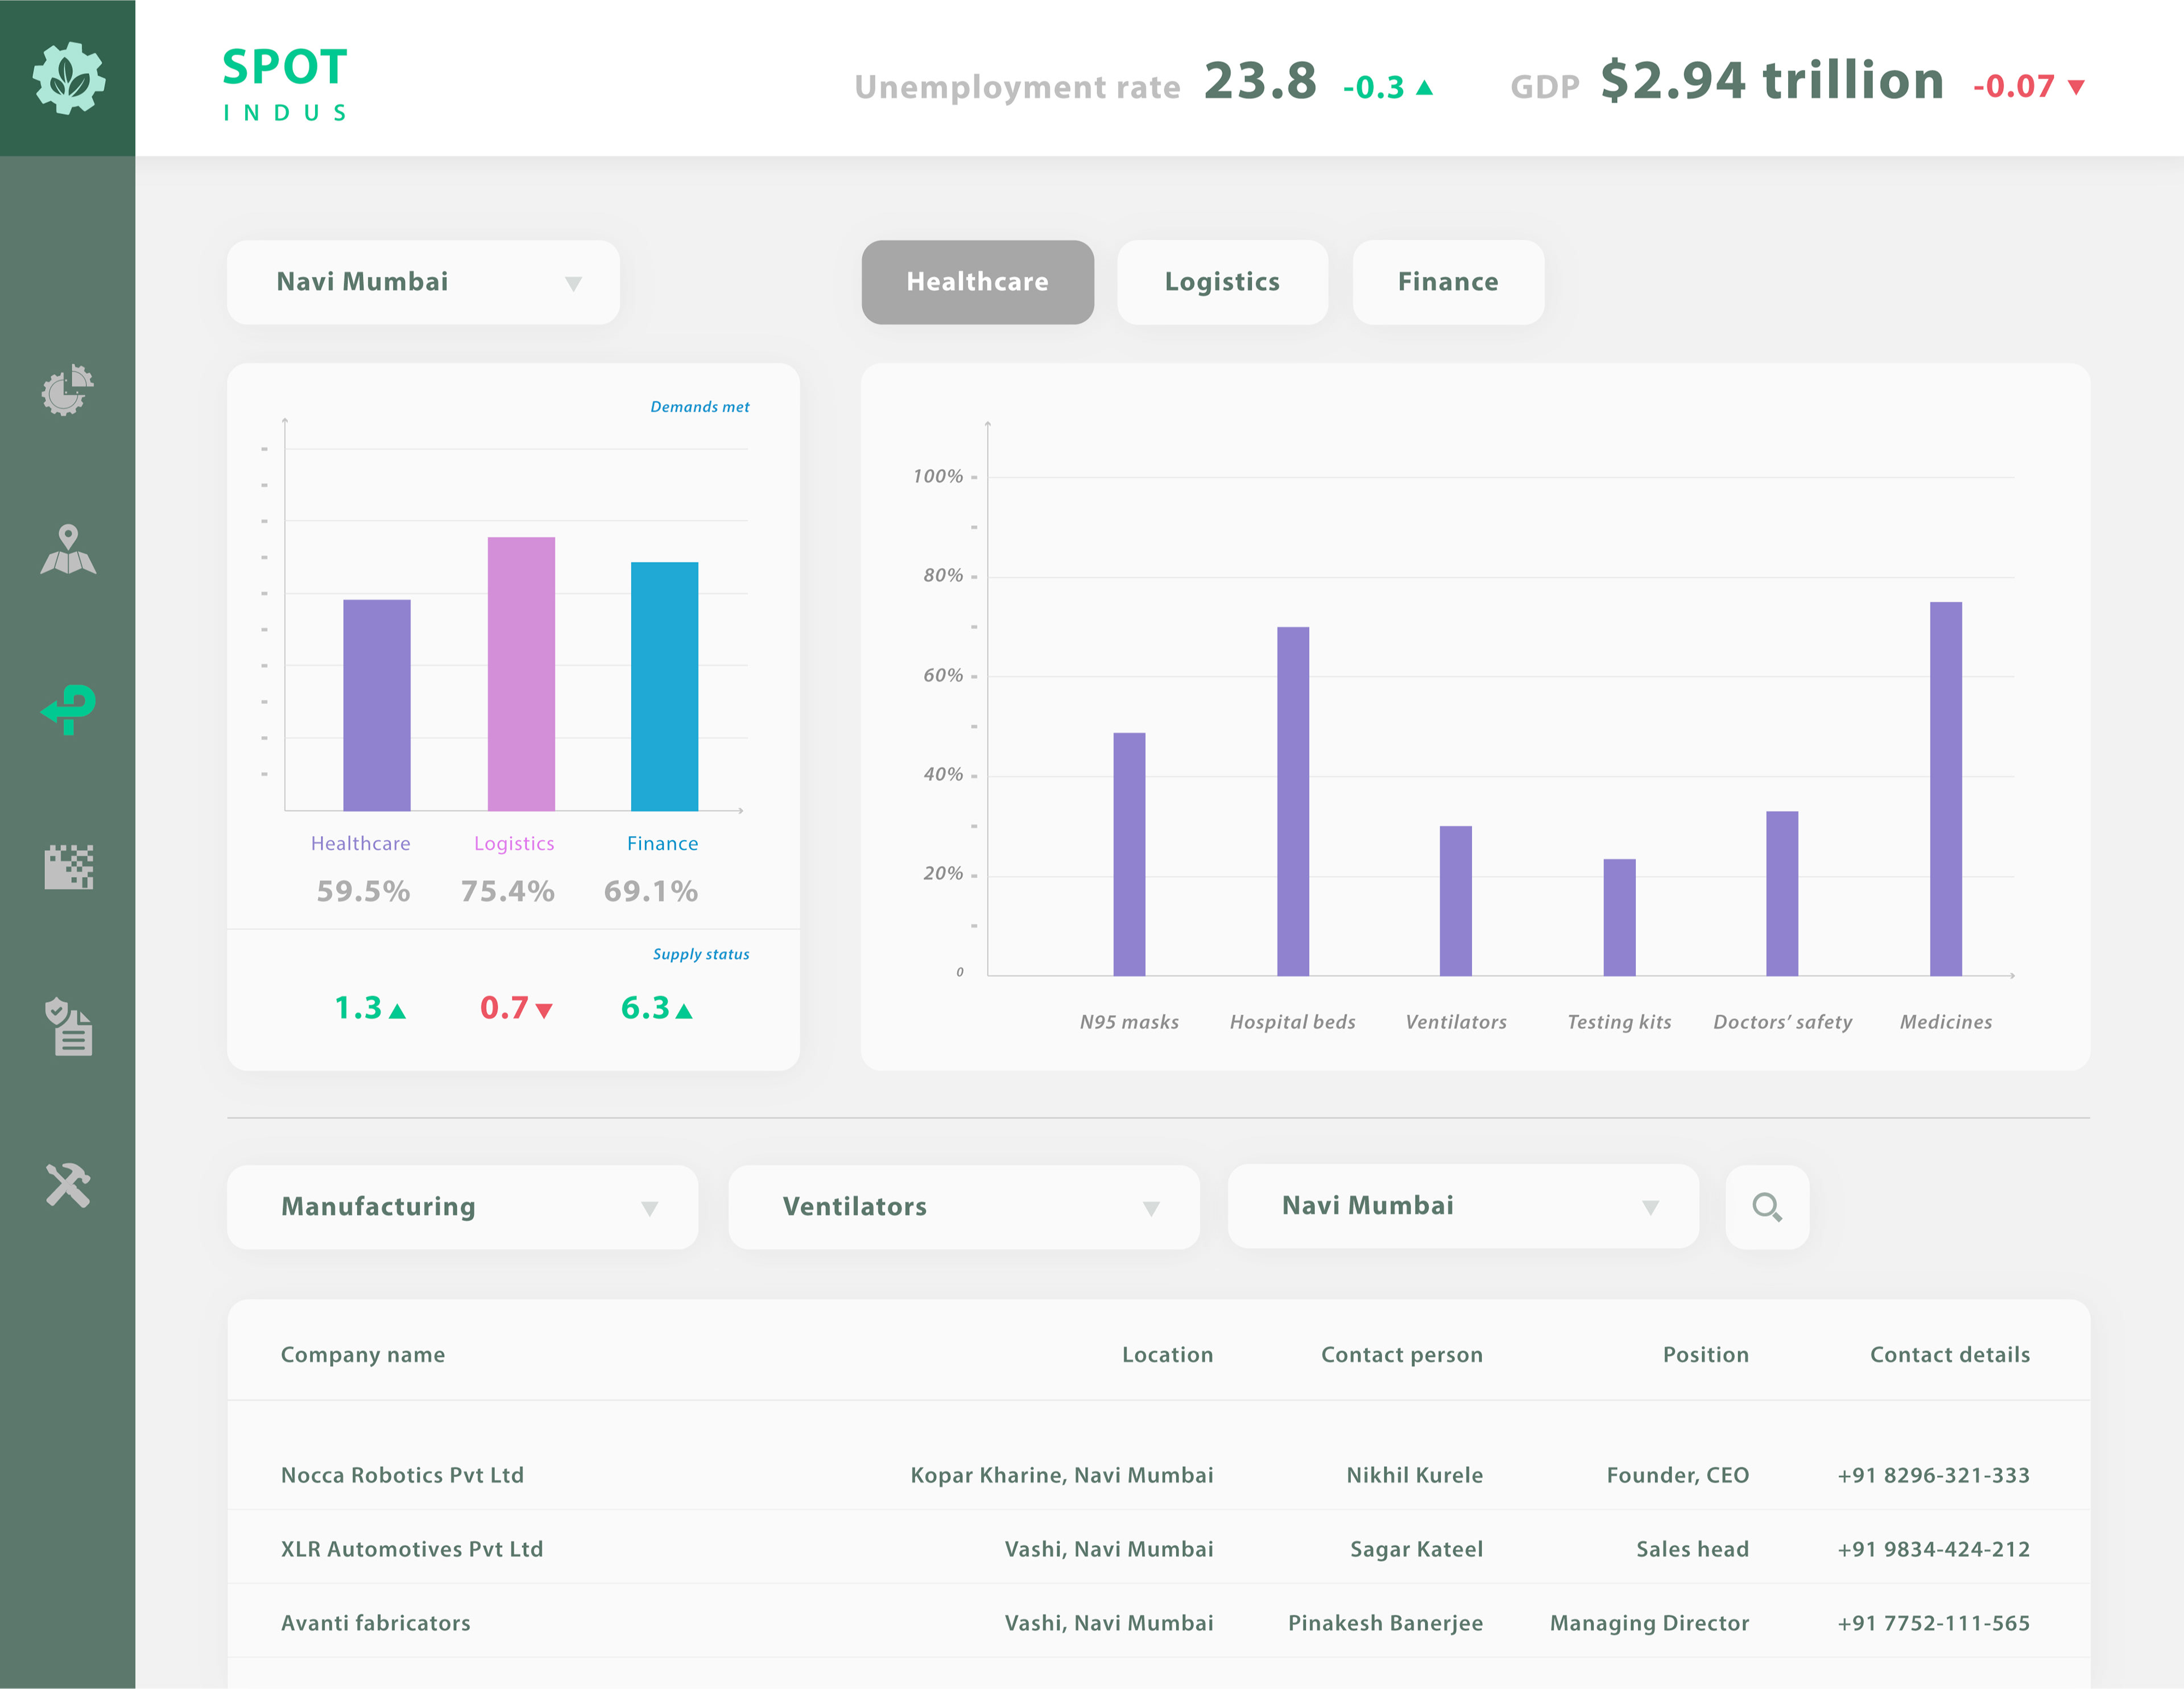The image size is (2184, 1689).
Task: Switch to the Healthcare tab
Action: pos(977,282)
